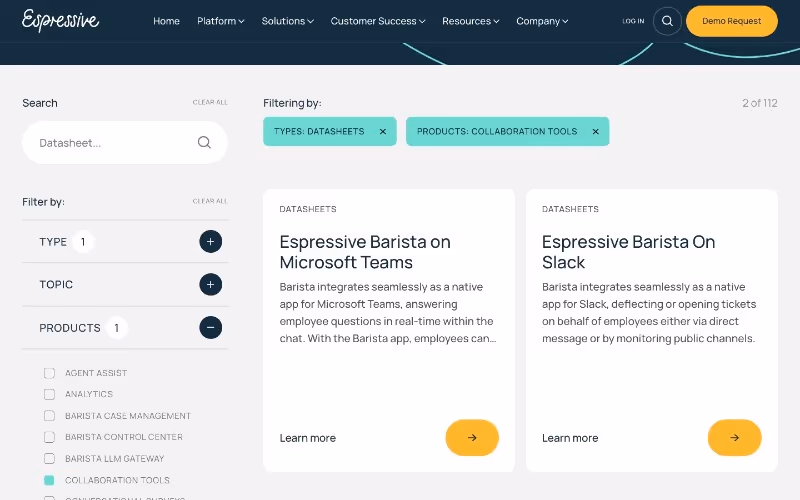This screenshot has height=500, width=800.
Task: Click the Demo Request button
Action: tap(732, 21)
